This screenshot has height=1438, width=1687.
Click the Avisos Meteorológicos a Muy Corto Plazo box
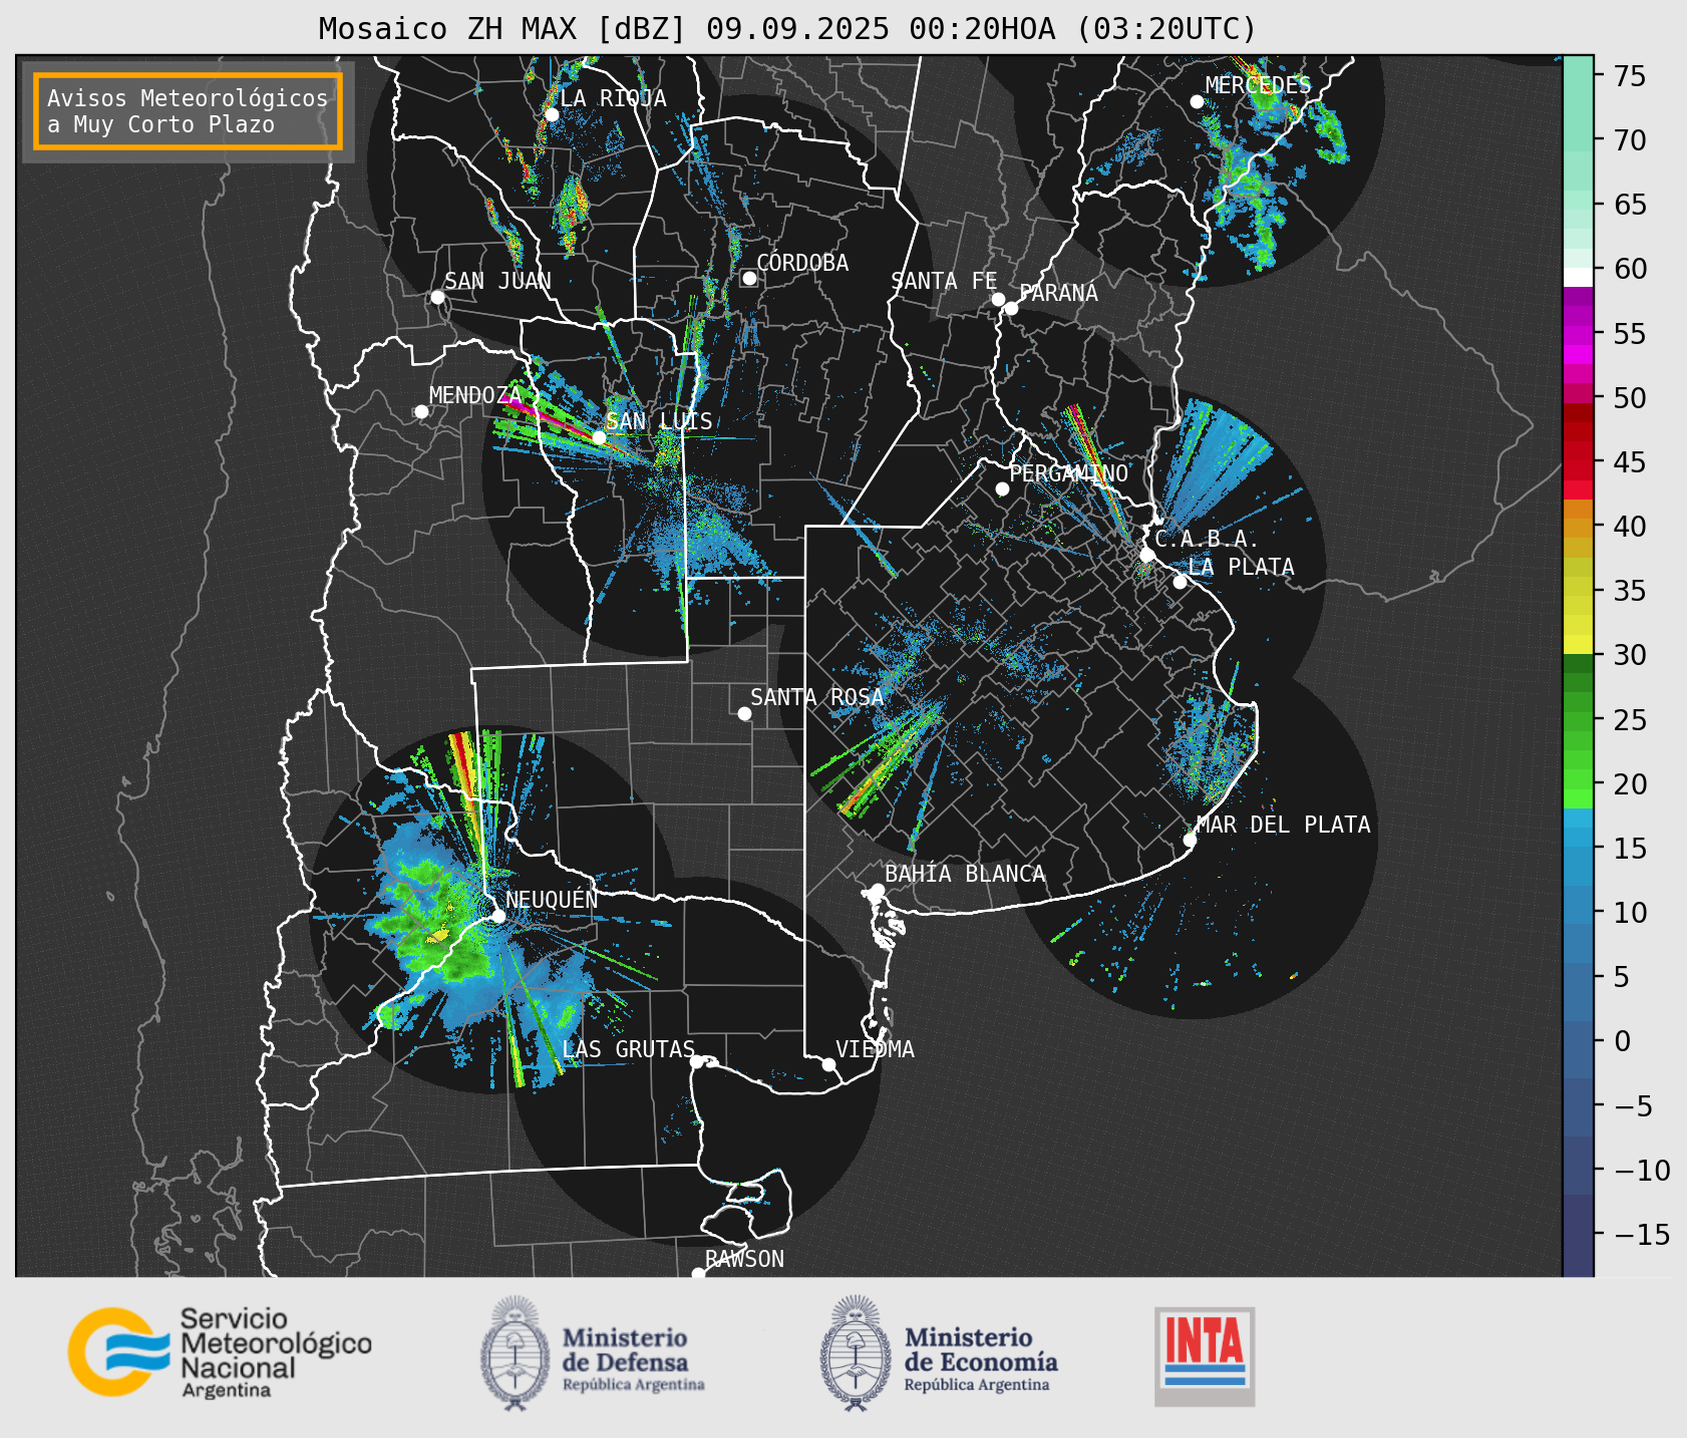pos(188,111)
